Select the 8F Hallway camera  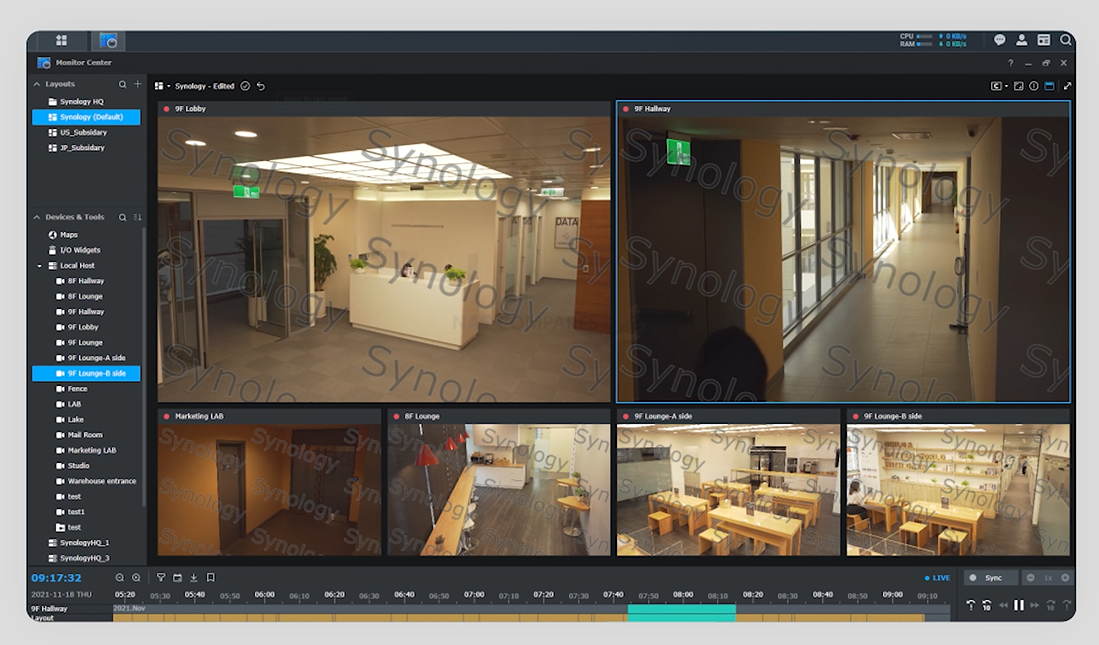coord(86,281)
